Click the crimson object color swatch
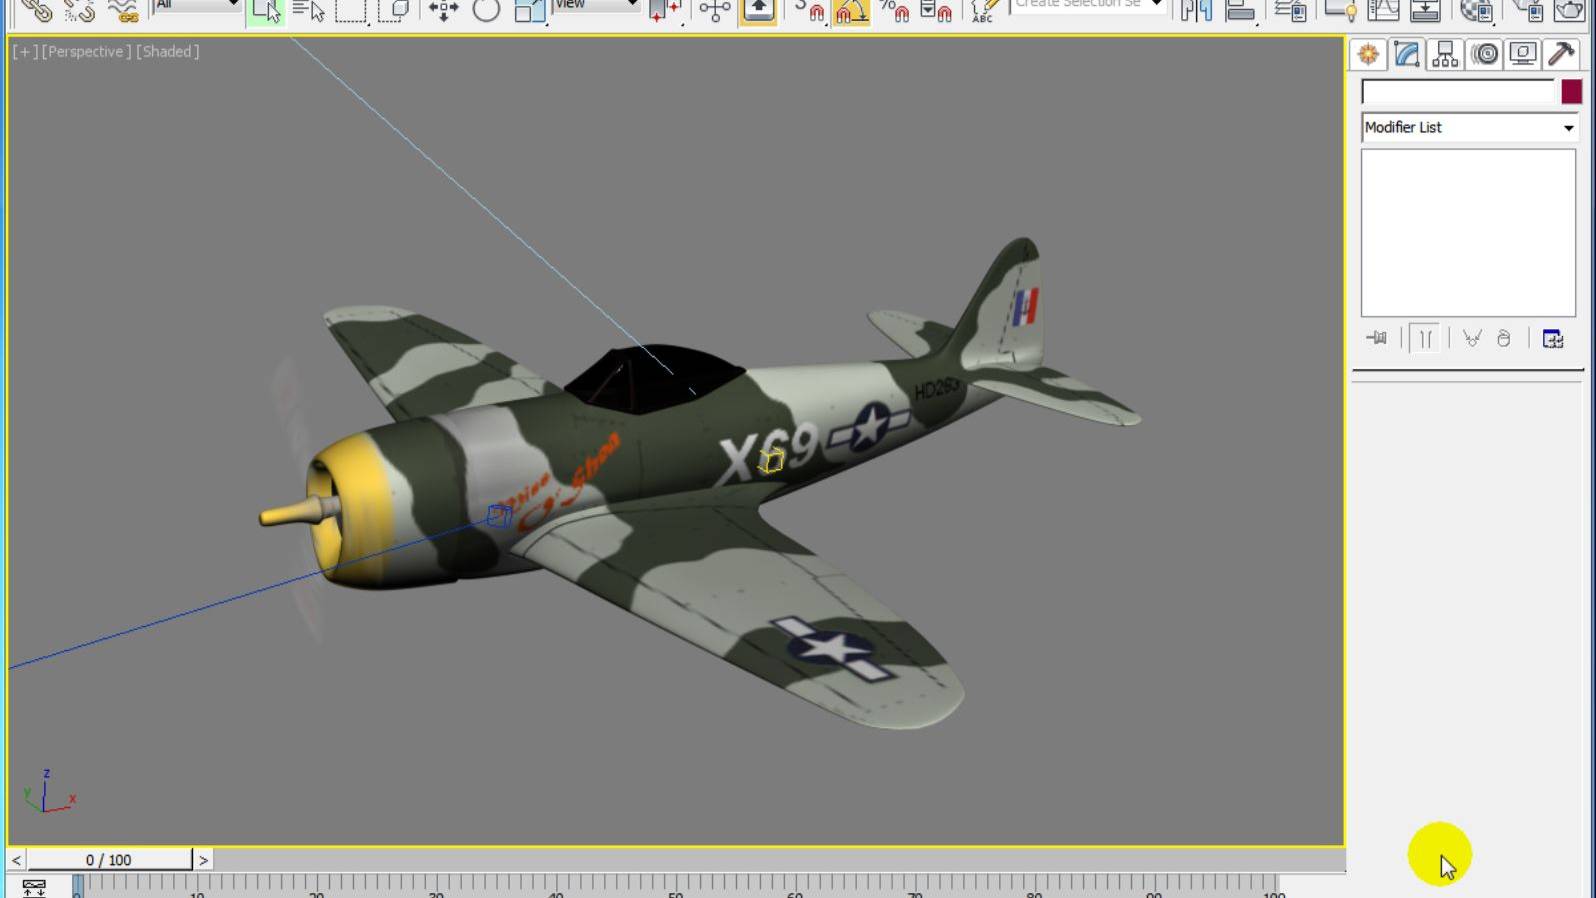Image resolution: width=1596 pixels, height=898 pixels. (x=1572, y=92)
